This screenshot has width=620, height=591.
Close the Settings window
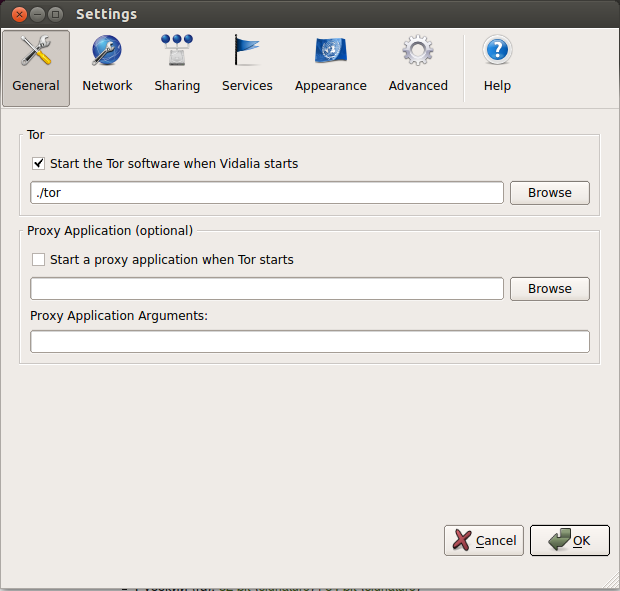[19, 15]
